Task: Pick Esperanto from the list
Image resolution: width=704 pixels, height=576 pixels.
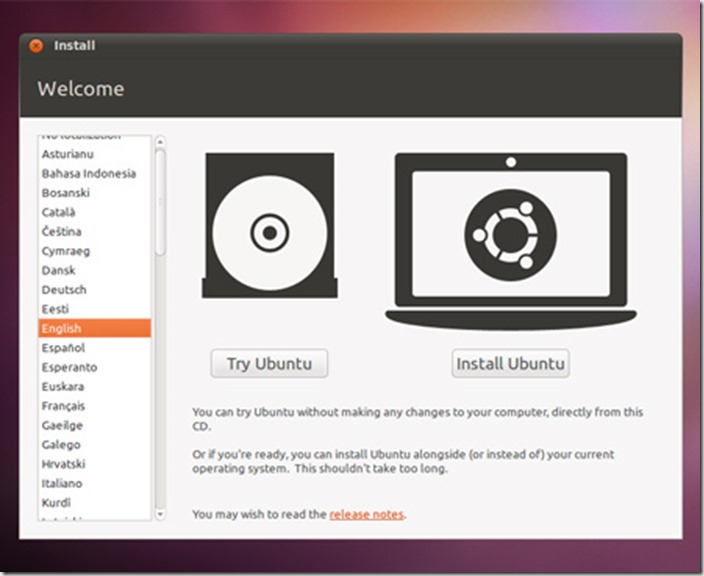Action: click(95, 367)
